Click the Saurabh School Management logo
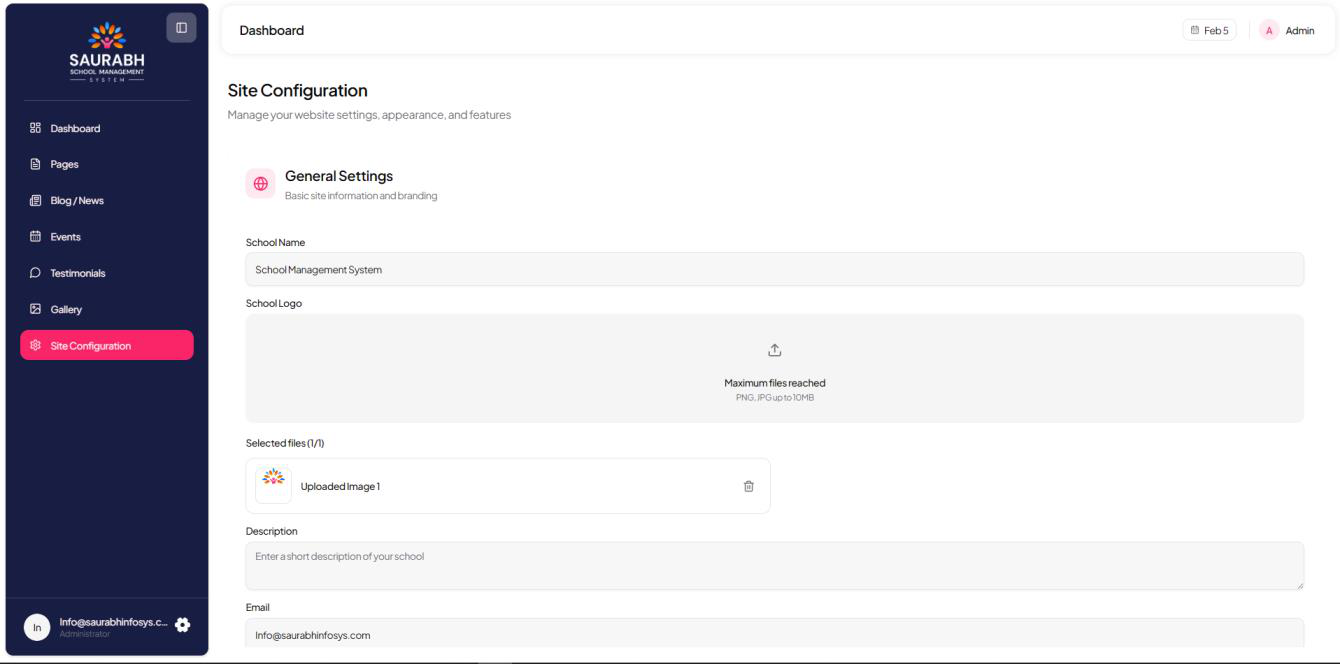1340x664 pixels. coord(107,58)
